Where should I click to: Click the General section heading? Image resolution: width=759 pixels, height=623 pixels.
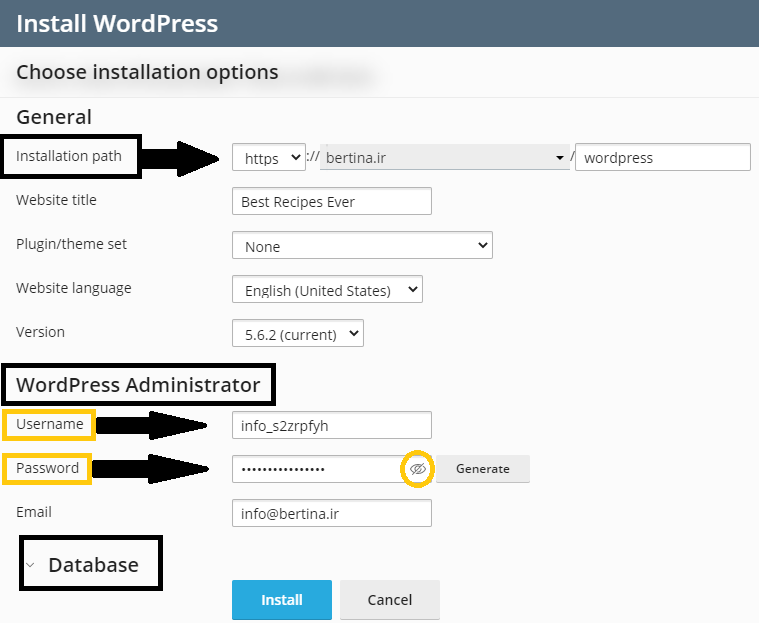(54, 117)
